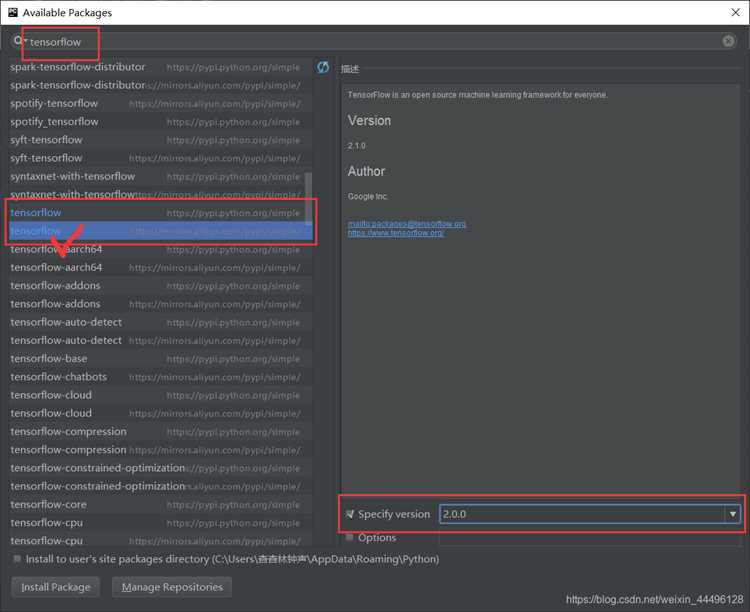The width and height of the screenshot is (750, 612).
Task: Enable install to user's site packages directory
Action: 17,559
